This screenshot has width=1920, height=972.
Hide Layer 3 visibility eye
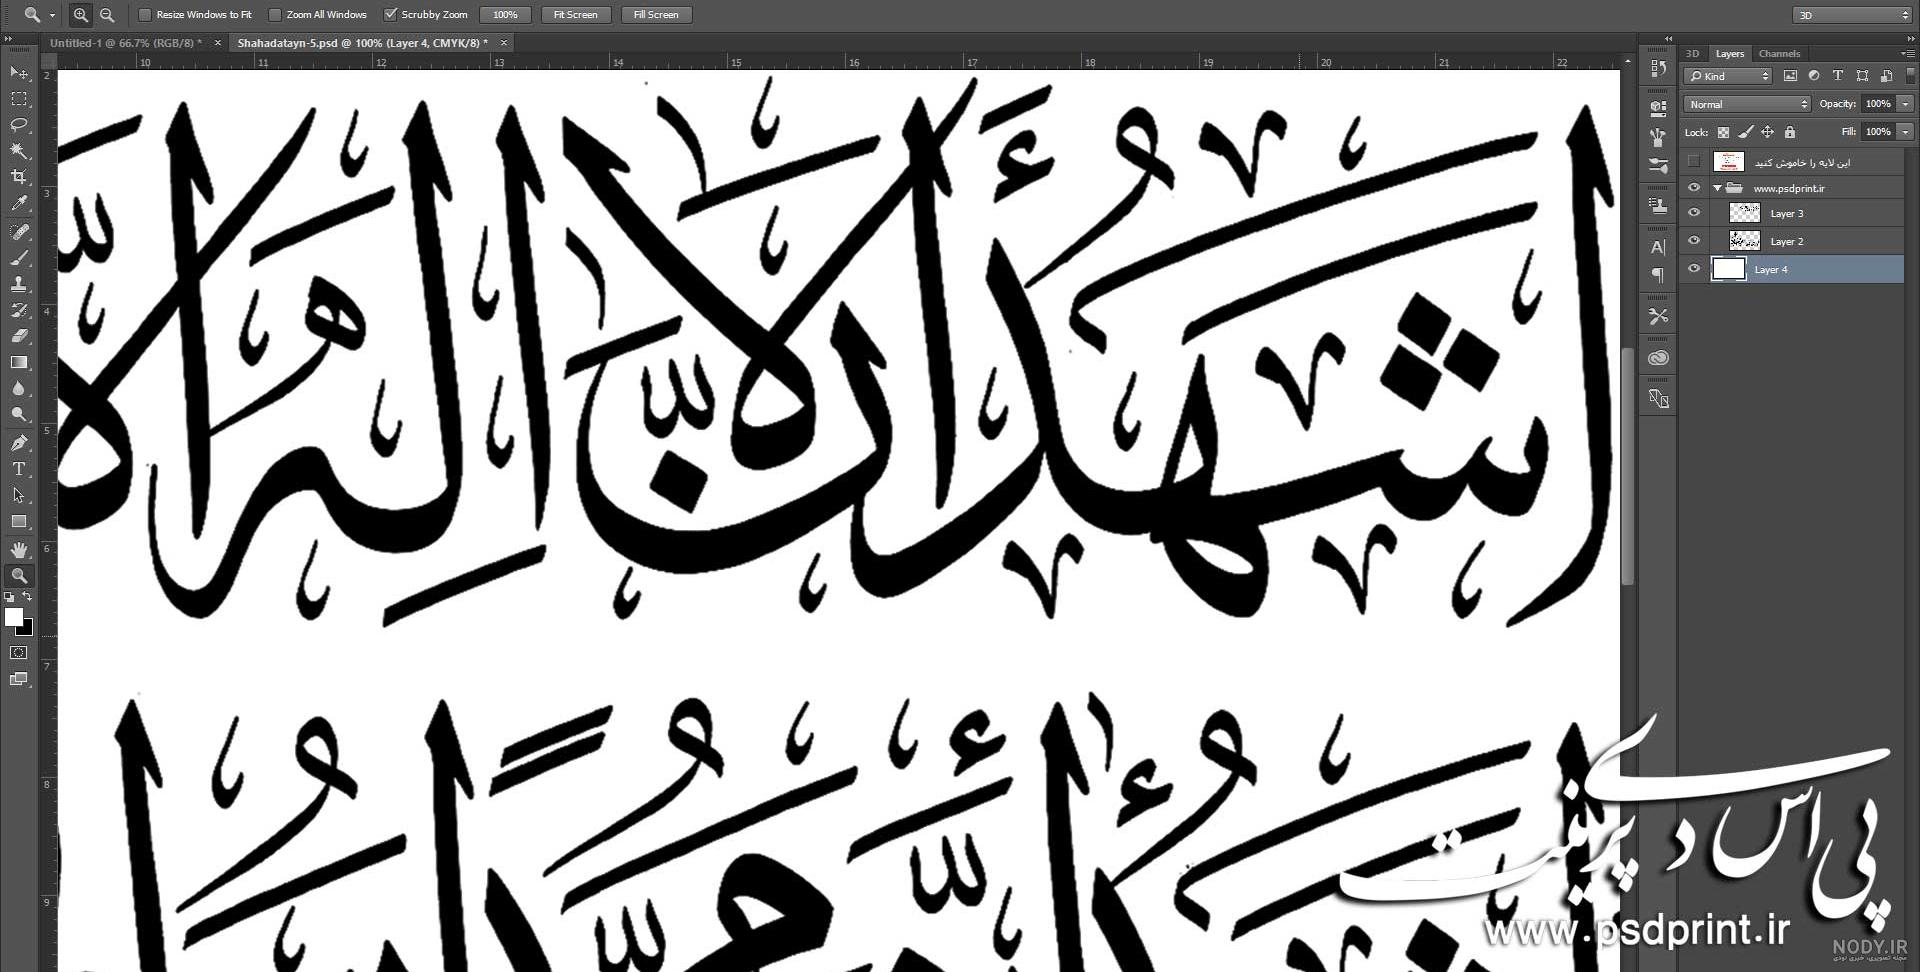(x=1693, y=213)
